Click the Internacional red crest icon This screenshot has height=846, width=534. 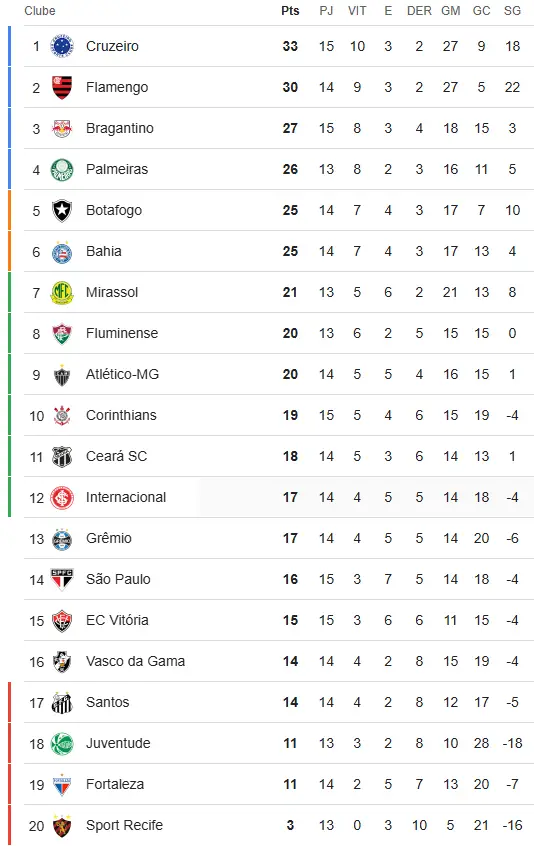click(61, 497)
